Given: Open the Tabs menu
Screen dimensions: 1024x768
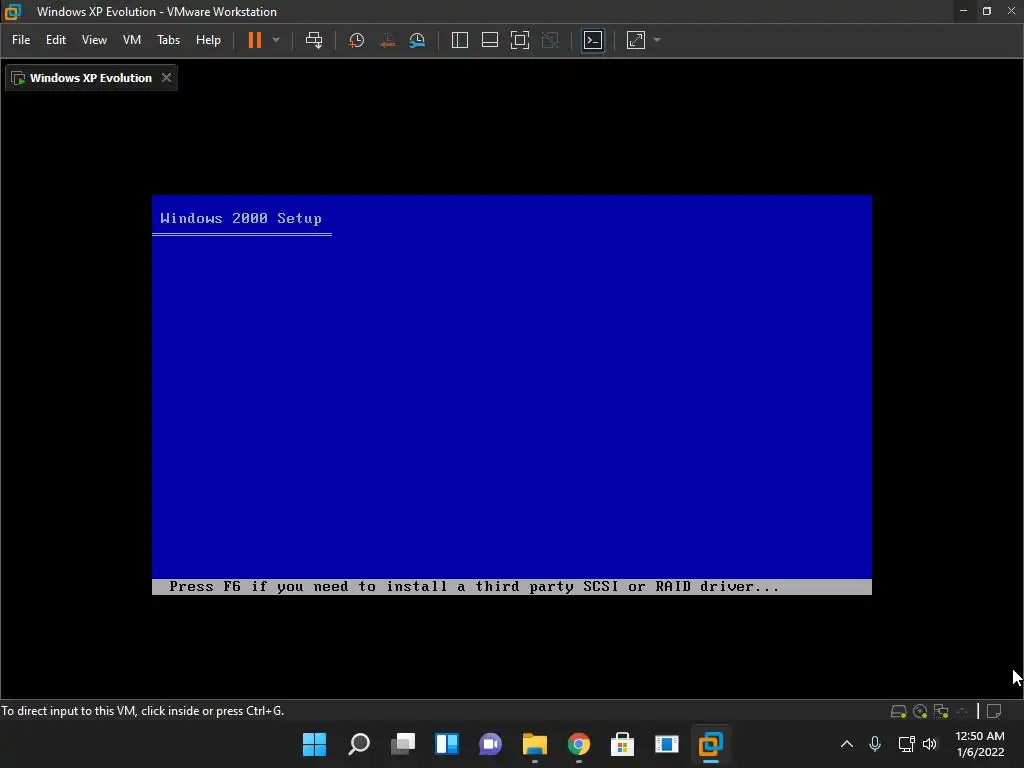Looking at the screenshot, I should pyautogui.click(x=168, y=40).
